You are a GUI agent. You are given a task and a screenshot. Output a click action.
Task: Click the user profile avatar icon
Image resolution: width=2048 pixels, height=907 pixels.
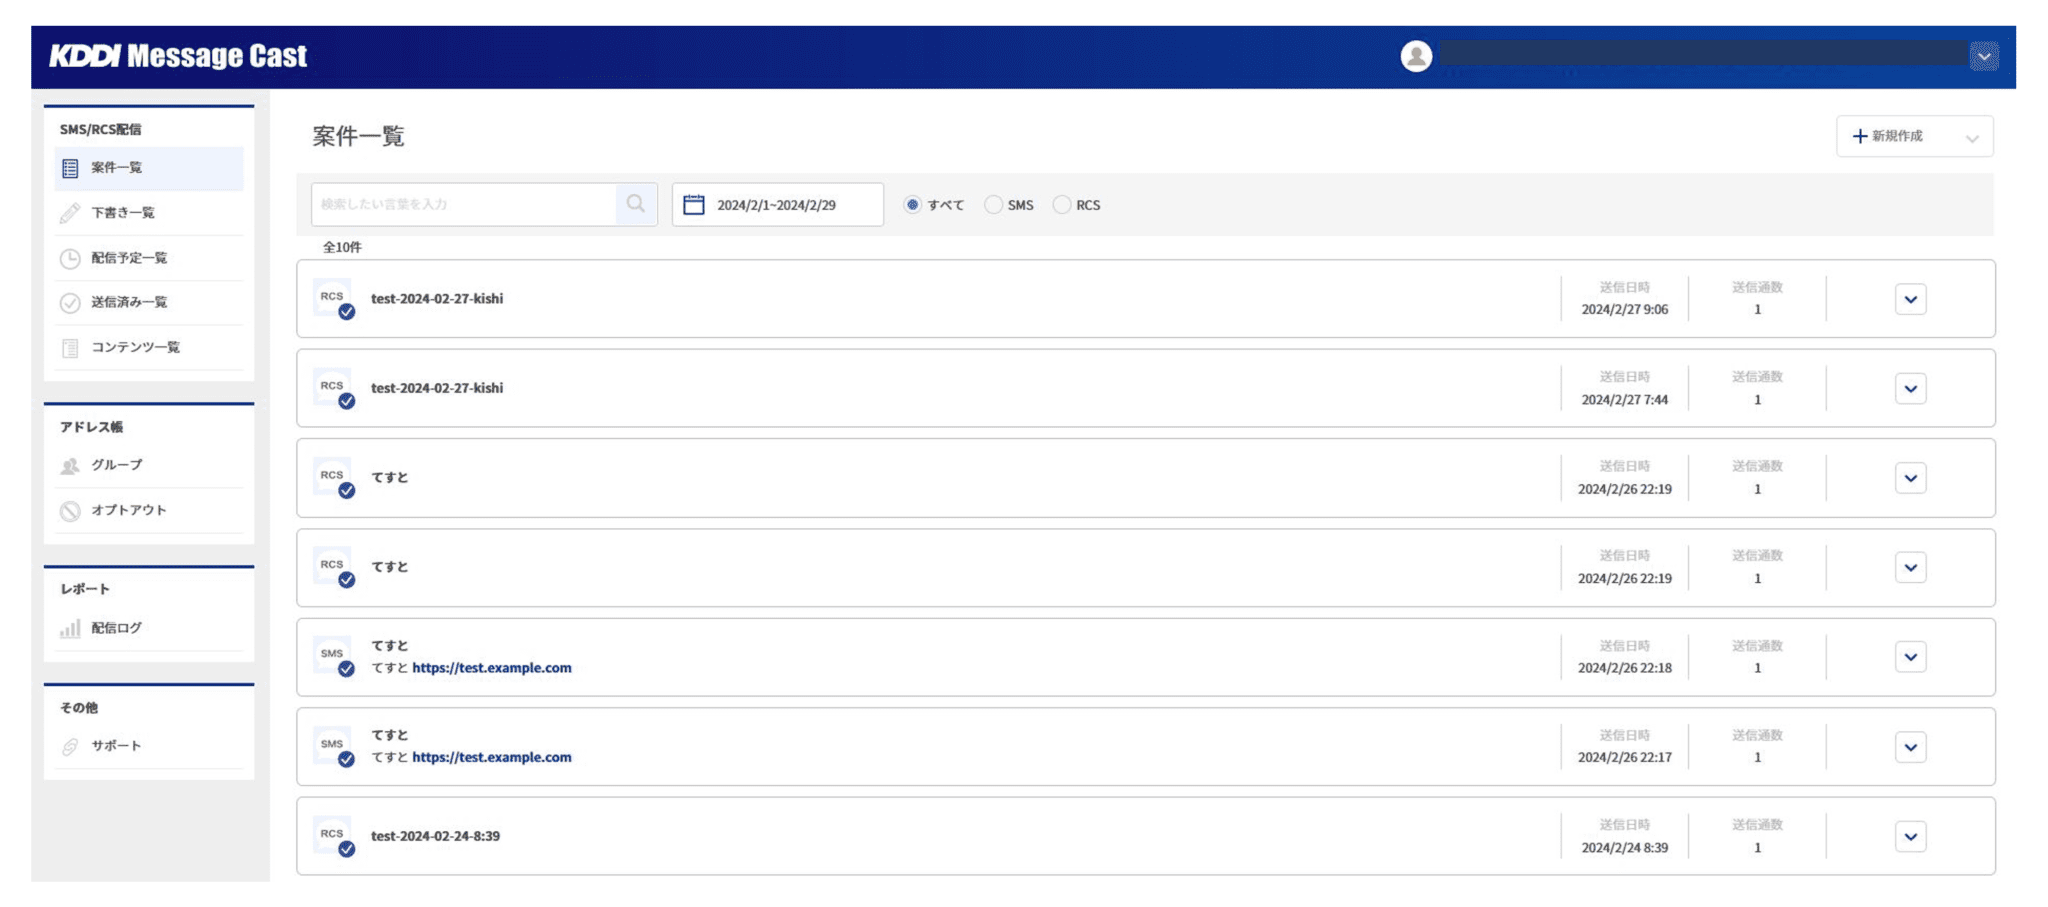pos(1415,56)
